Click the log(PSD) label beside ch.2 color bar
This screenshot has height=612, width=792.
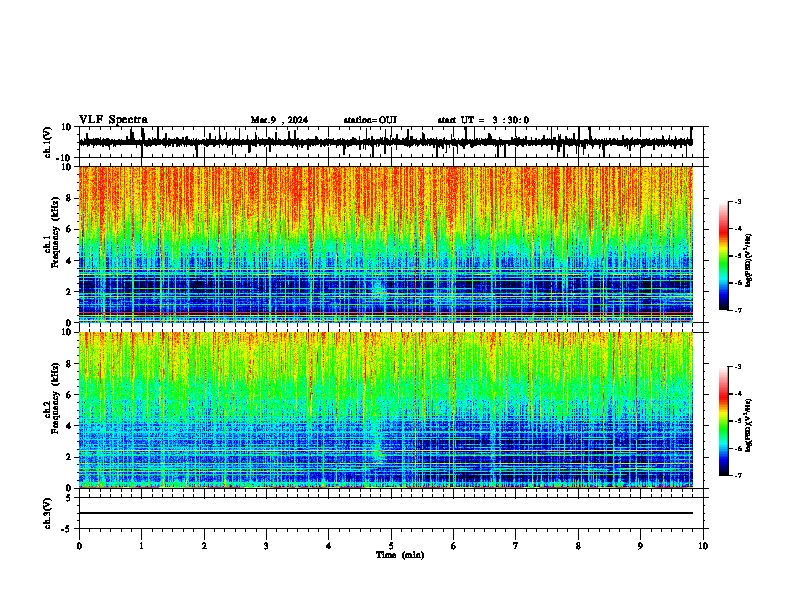click(x=748, y=425)
